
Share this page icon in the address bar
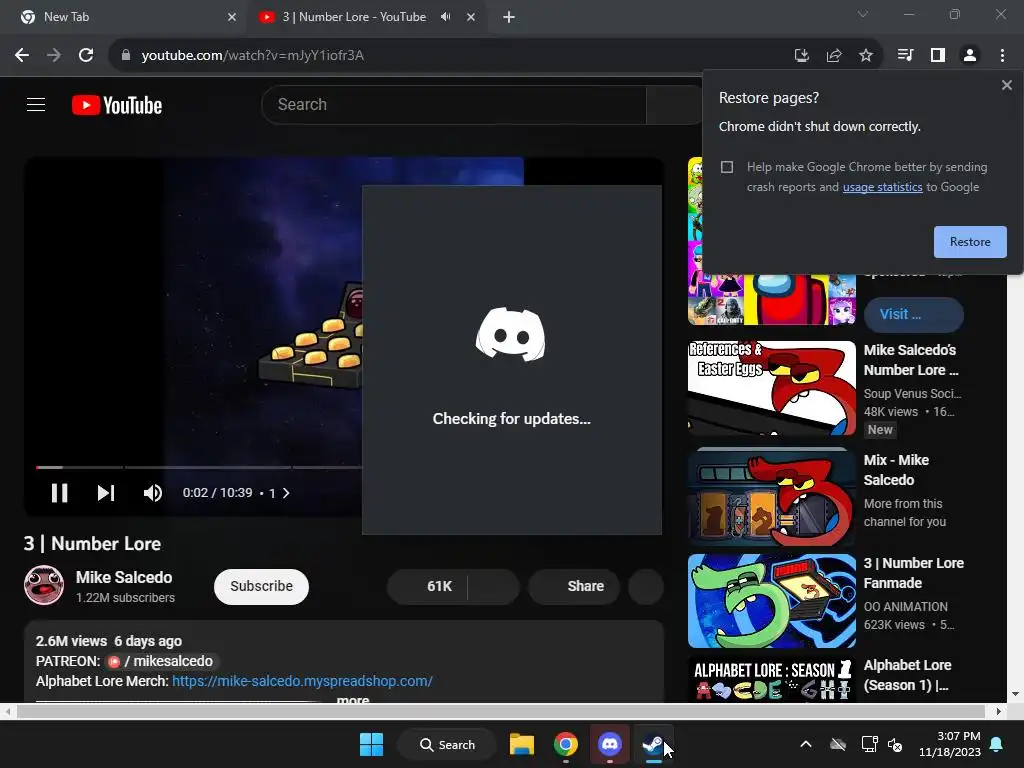[834, 56]
